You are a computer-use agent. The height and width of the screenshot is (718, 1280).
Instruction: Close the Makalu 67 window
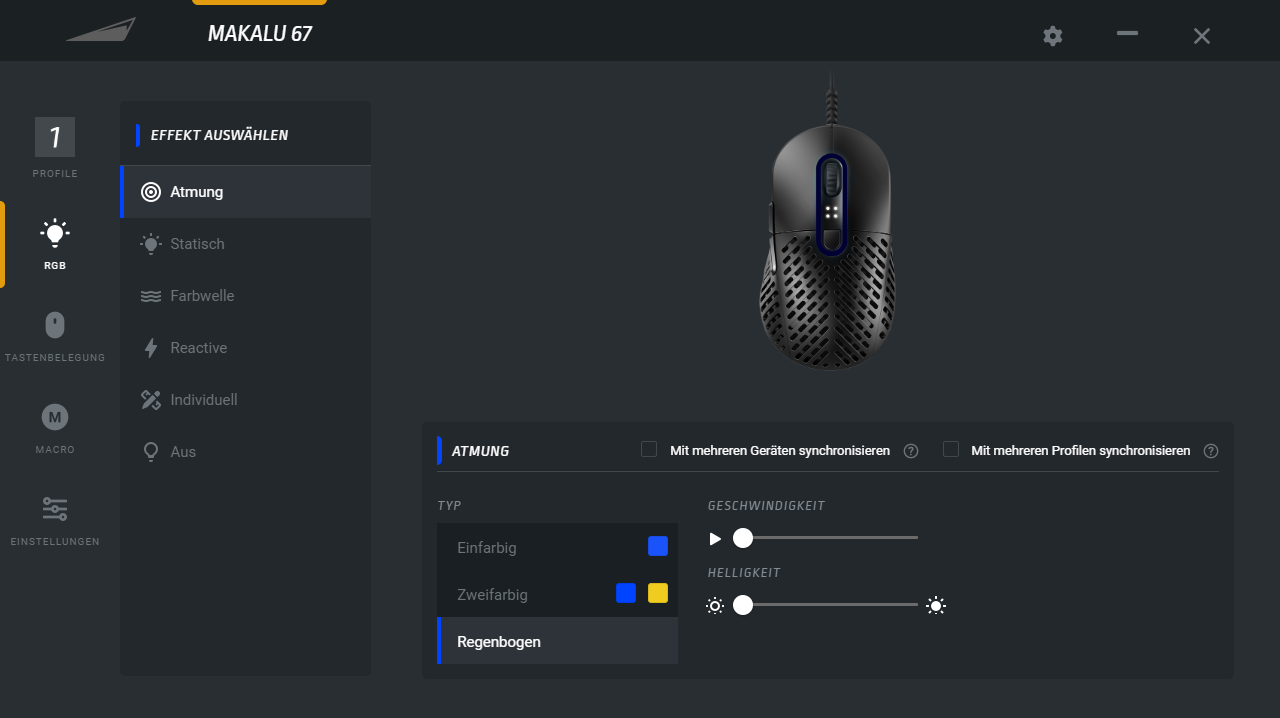point(1202,36)
